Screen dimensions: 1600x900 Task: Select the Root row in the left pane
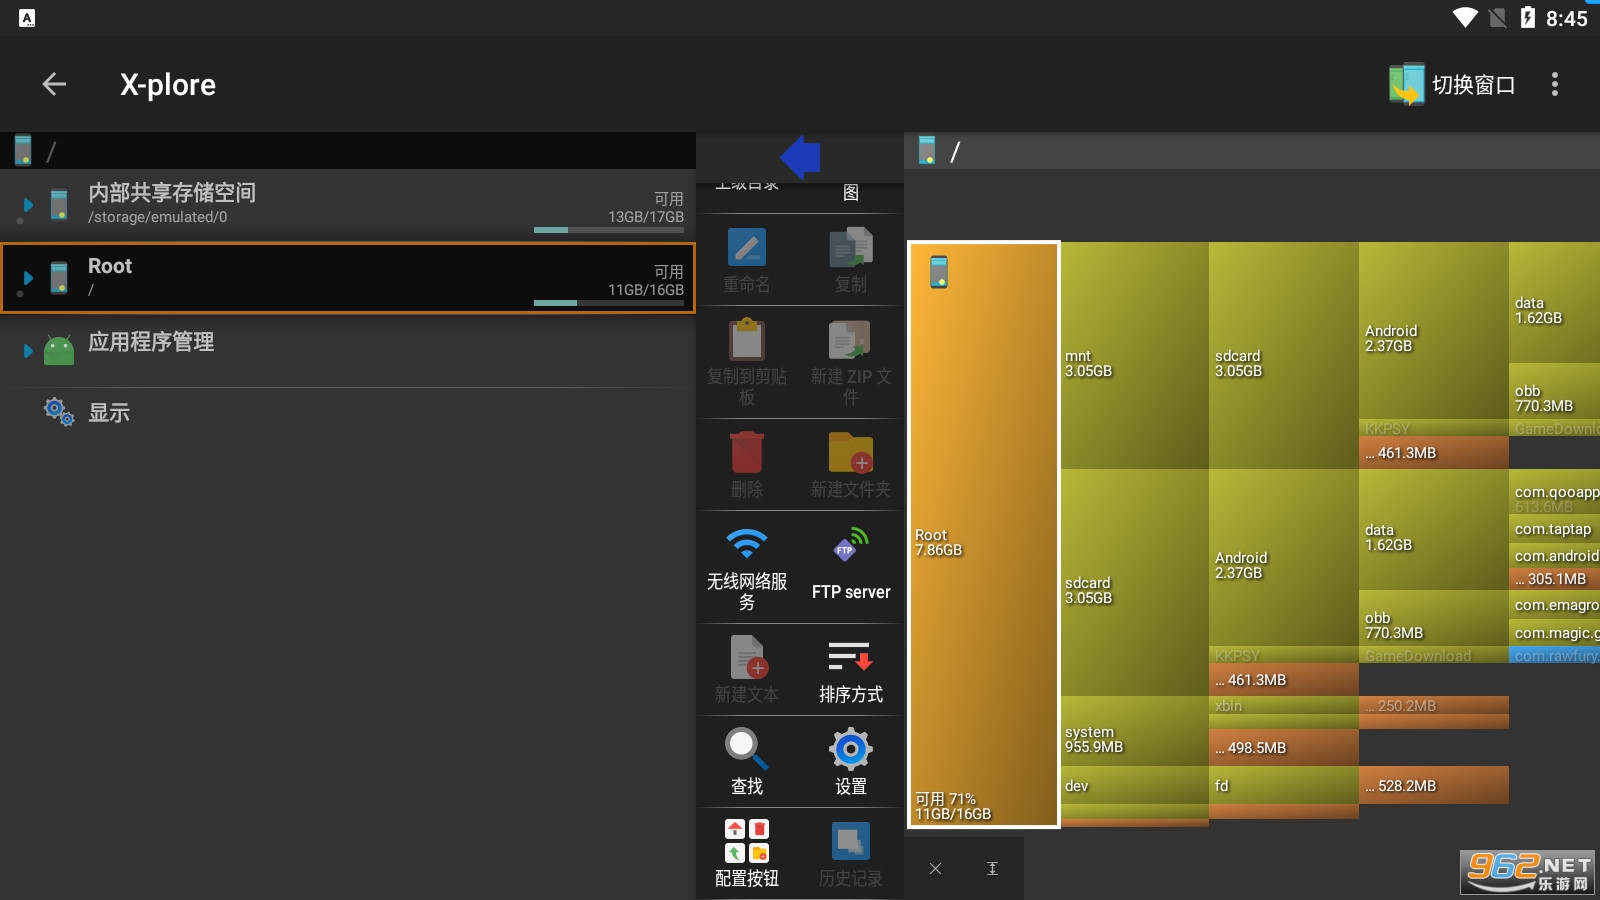(348, 278)
